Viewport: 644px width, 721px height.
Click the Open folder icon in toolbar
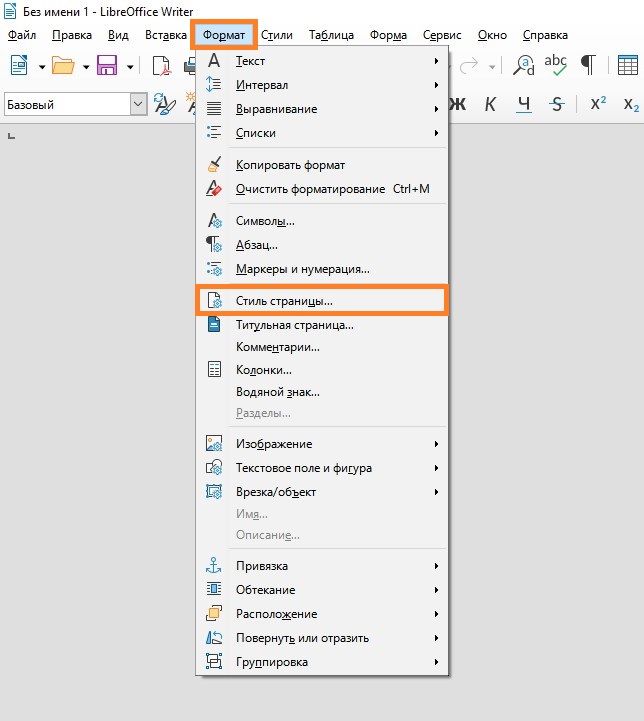point(63,66)
